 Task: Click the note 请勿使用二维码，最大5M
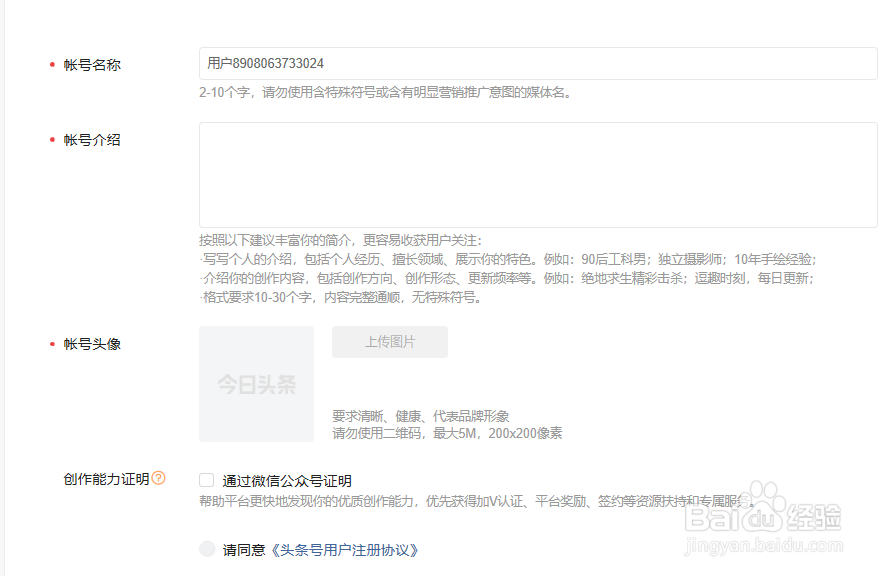coord(447,433)
